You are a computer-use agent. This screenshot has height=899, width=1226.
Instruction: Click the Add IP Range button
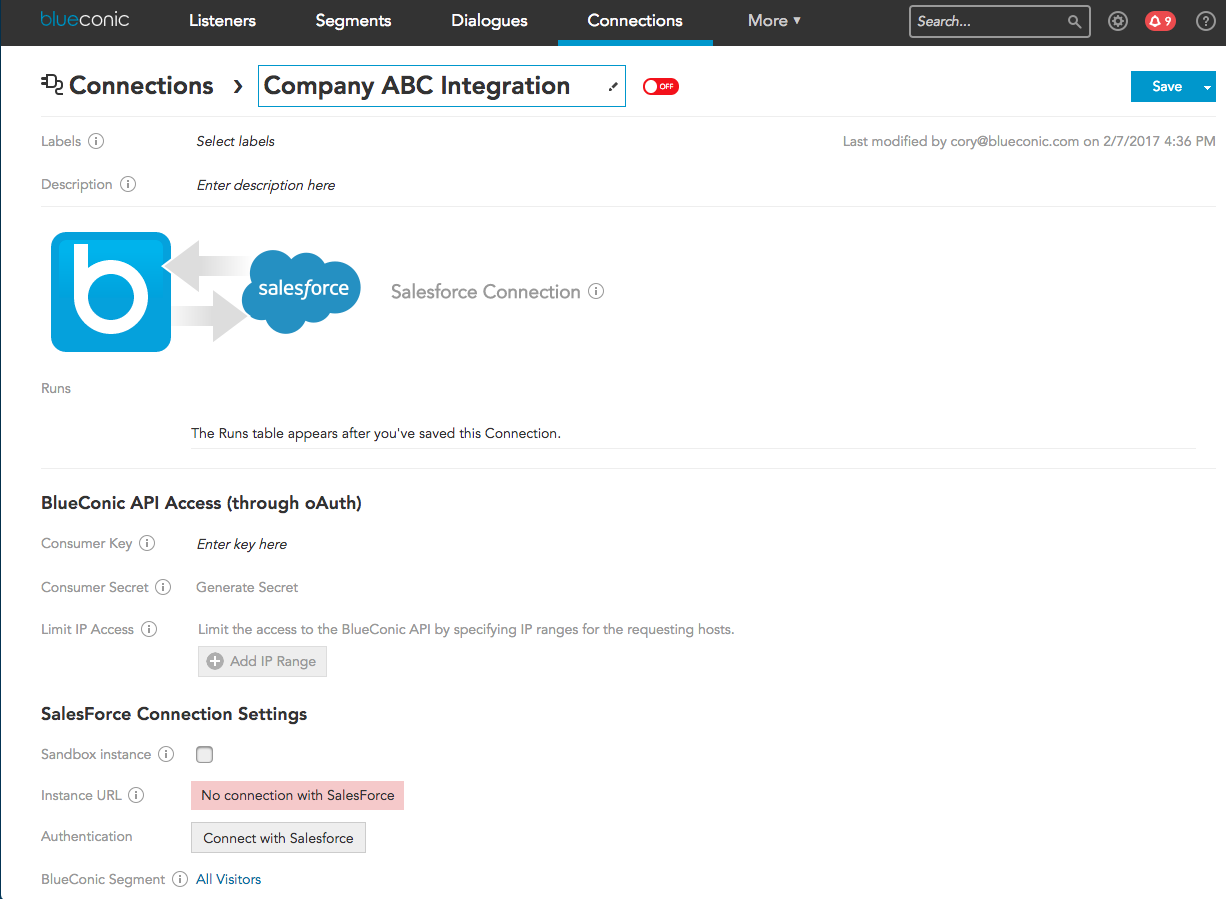click(x=262, y=661)
